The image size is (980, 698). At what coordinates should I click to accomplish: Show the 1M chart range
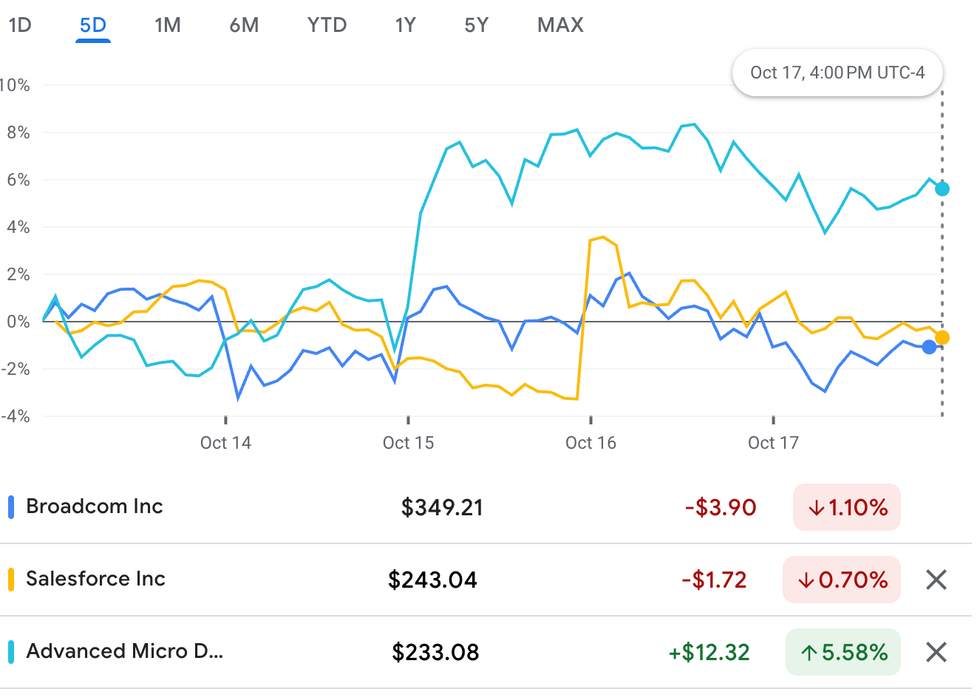point(167,25)
